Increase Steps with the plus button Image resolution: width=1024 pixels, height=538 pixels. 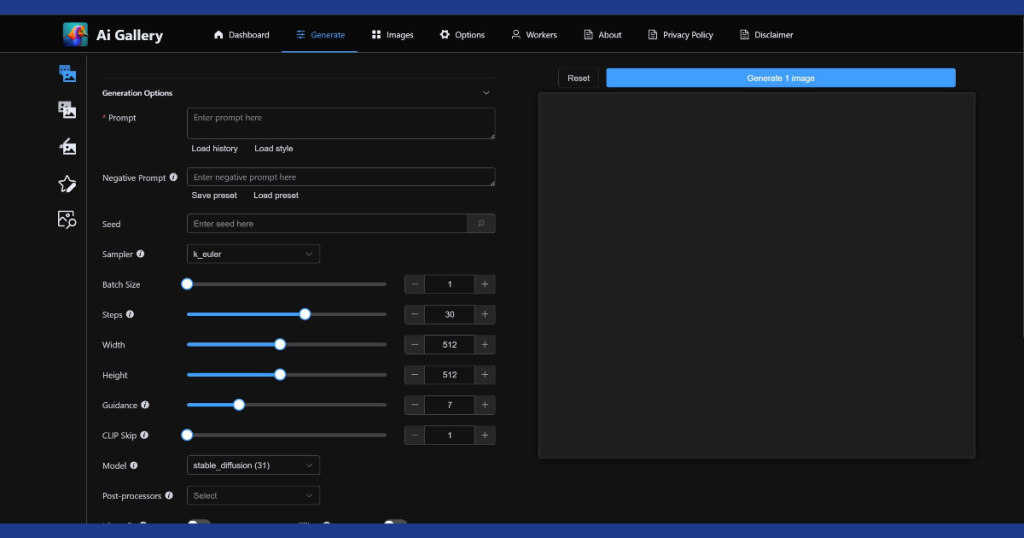485,314
